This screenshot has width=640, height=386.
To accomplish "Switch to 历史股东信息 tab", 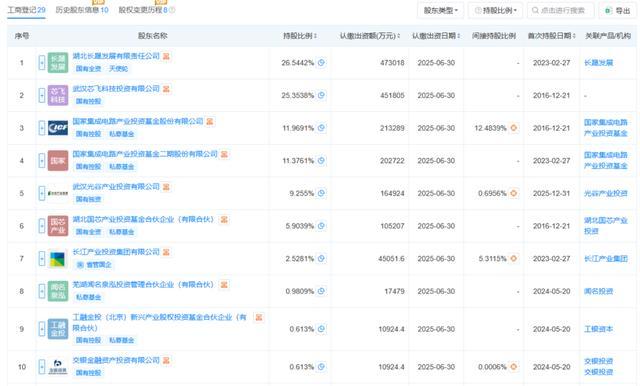I will point(82,10).
